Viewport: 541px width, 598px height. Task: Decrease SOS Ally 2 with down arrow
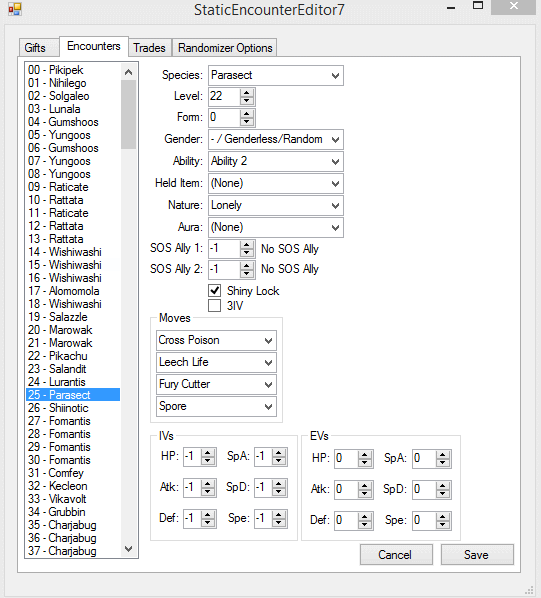(x=247, y=274)
